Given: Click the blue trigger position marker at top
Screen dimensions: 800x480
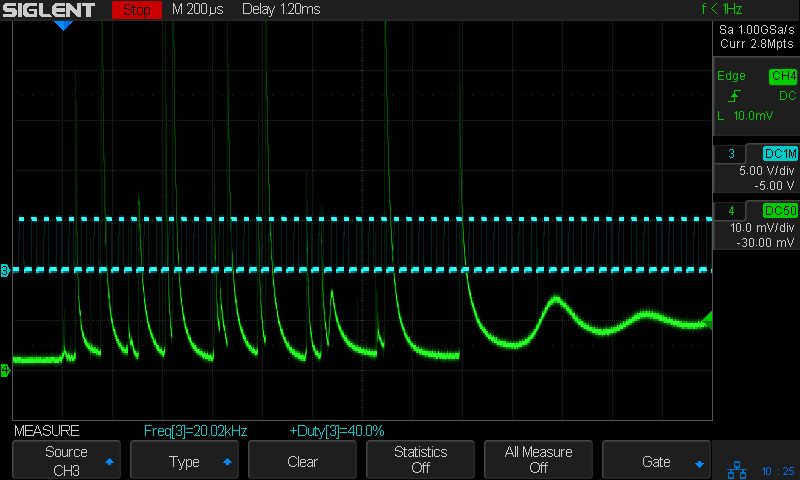Looking at the screenshot, I should pyautogui.click(x=63, y=25).
